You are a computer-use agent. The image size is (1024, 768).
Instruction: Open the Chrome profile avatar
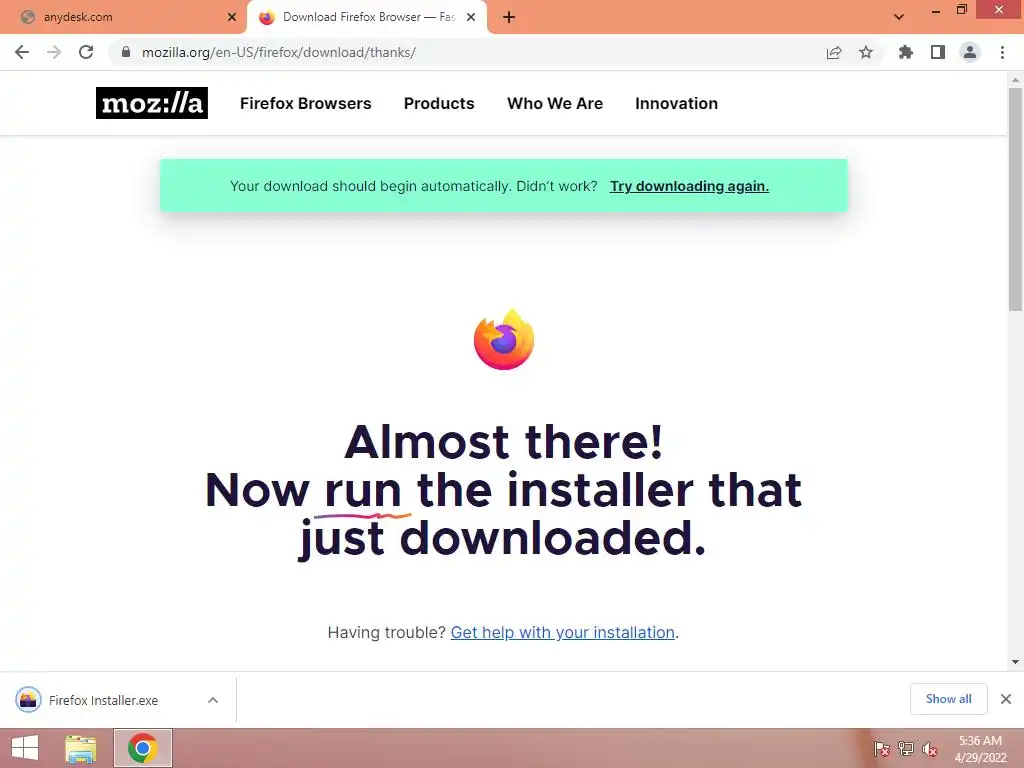(970, 52)
